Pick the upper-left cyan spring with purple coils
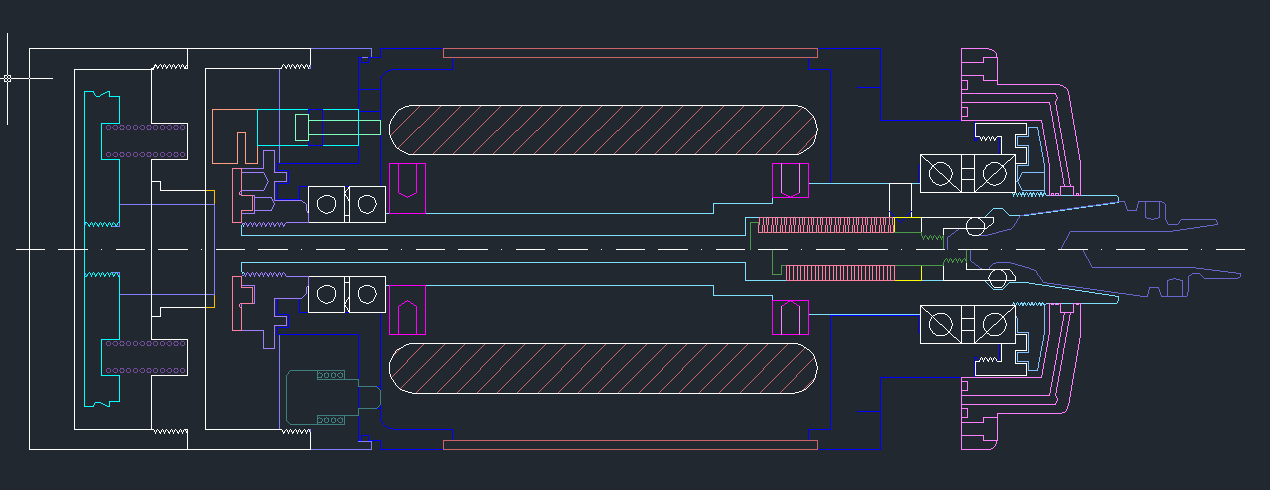The image size is (1270, 490). (x=145, y=141)
